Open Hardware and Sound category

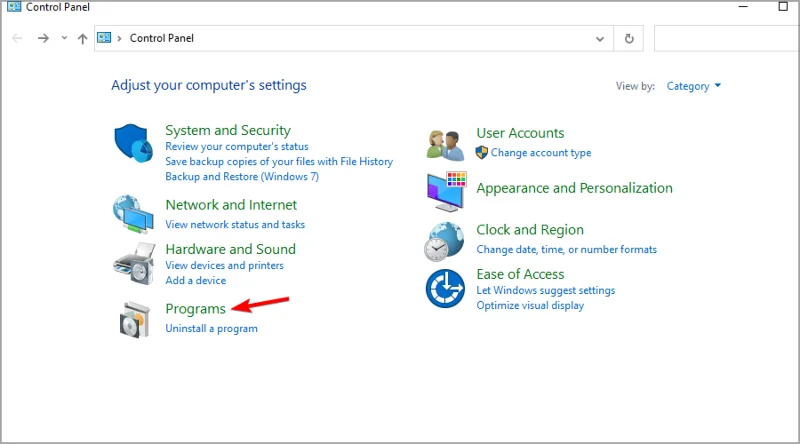click(231, 250)
